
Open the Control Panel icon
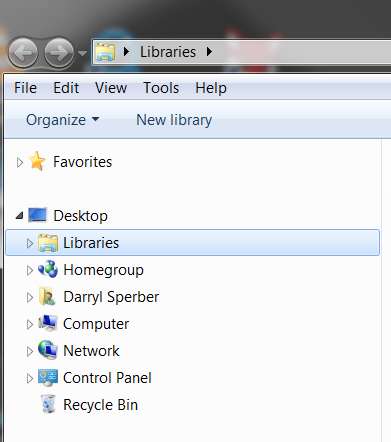pos(48,377)
